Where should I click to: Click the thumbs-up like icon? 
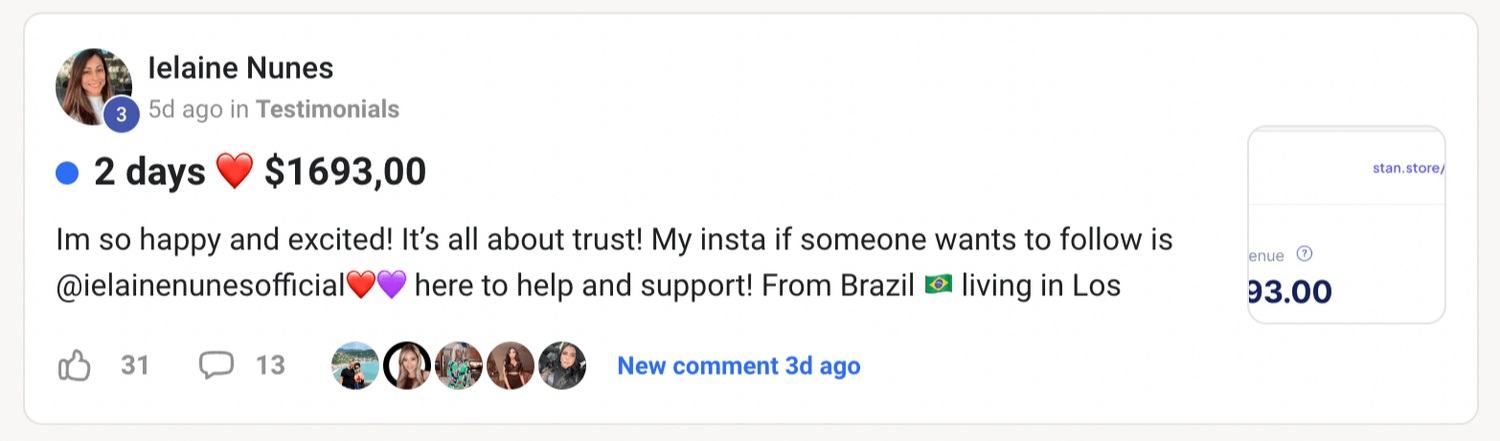[x=75, y=366]
